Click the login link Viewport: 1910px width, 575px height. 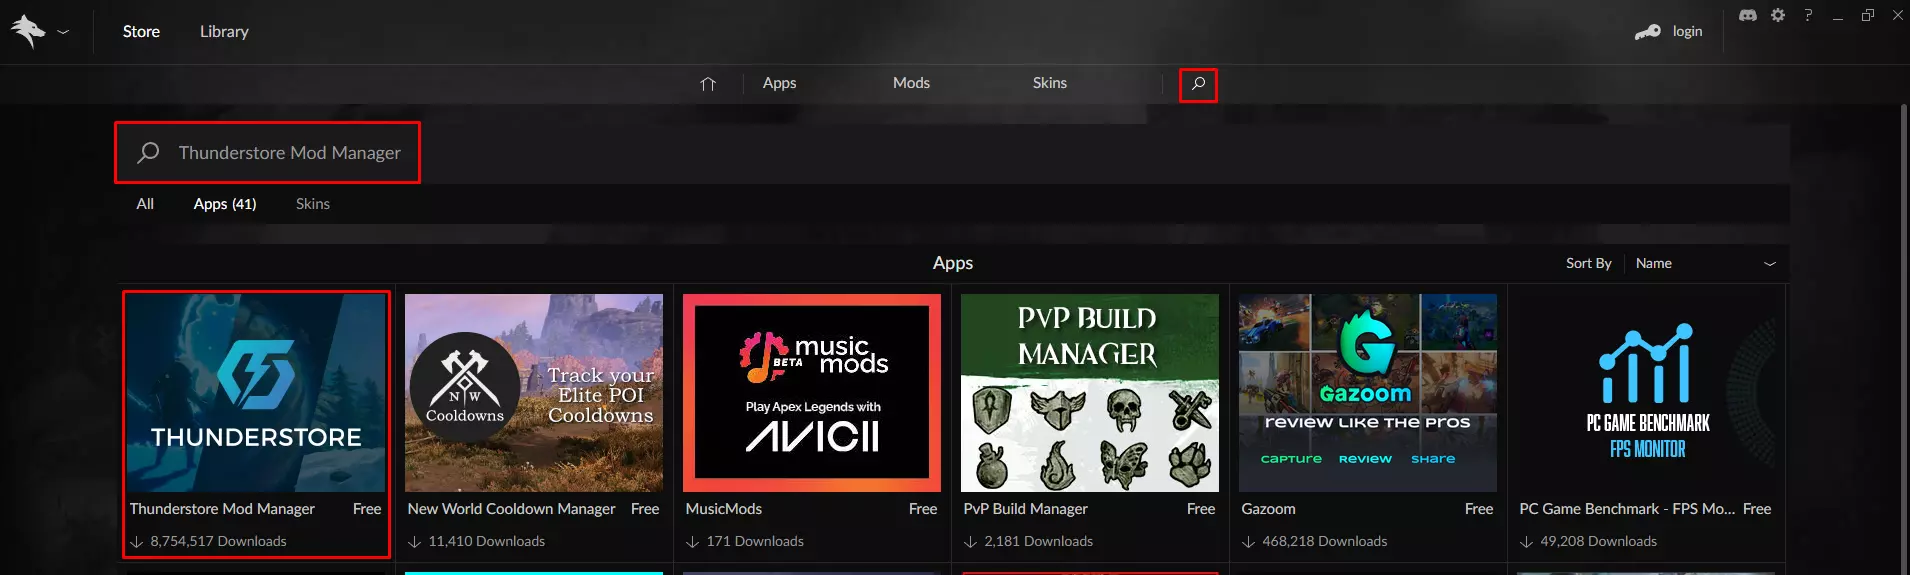tap(1687, 32)
